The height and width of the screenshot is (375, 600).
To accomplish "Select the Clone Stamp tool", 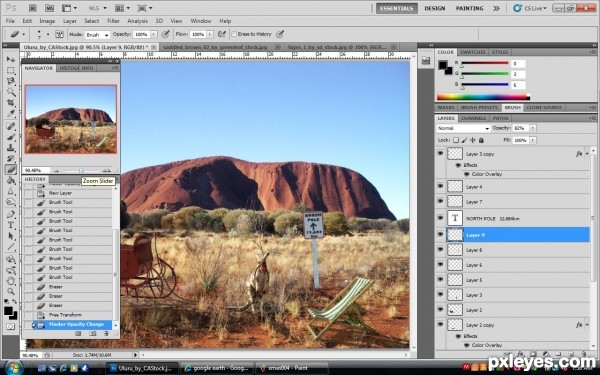I will [x=10, y=148].
